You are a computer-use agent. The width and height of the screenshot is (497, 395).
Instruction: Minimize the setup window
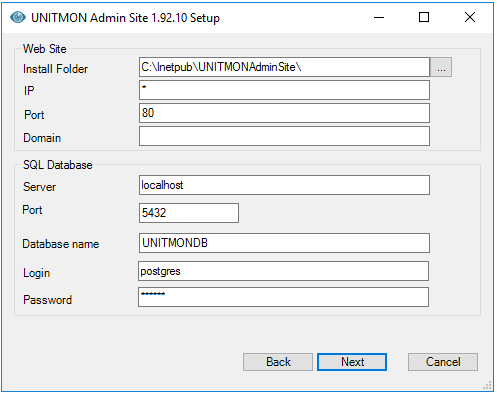click(379, 17)
